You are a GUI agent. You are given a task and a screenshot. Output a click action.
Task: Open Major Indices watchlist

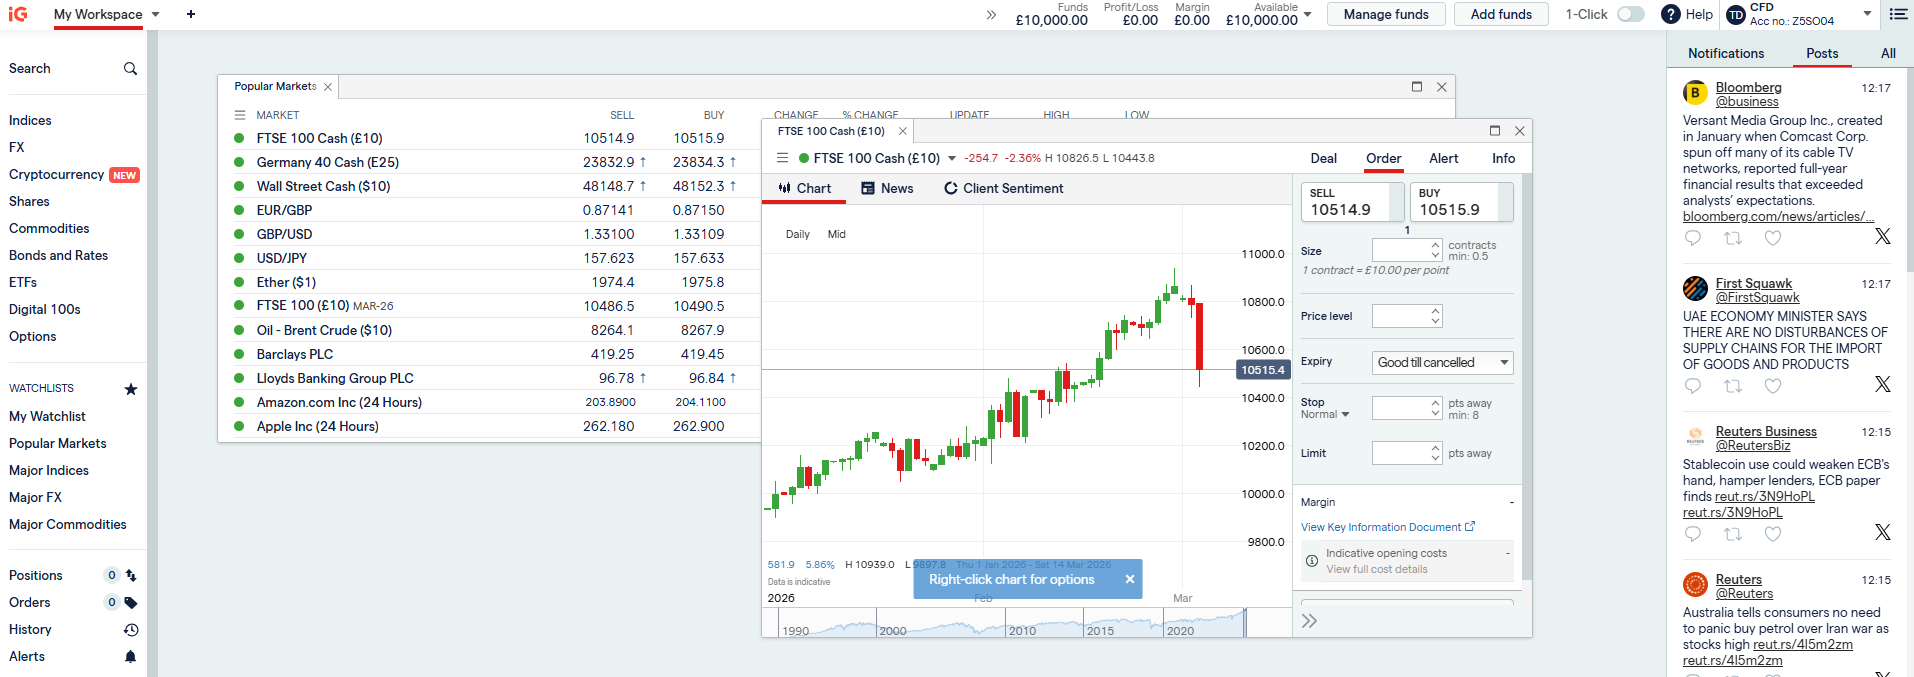click(x=49, y=470)
